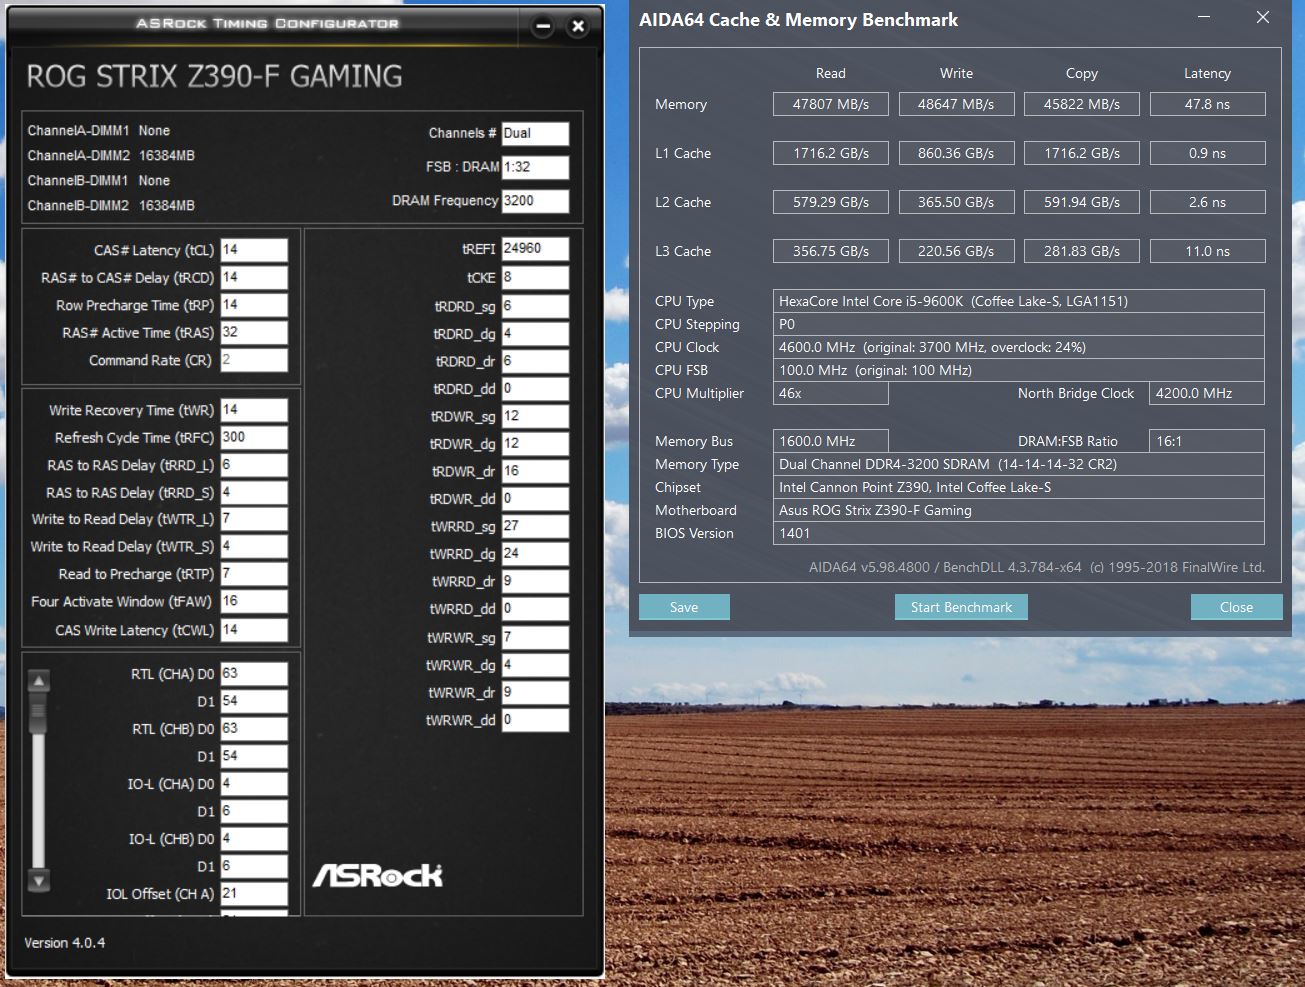Close the AIDA64 benchmark window with X

[x=1263, y=18]
